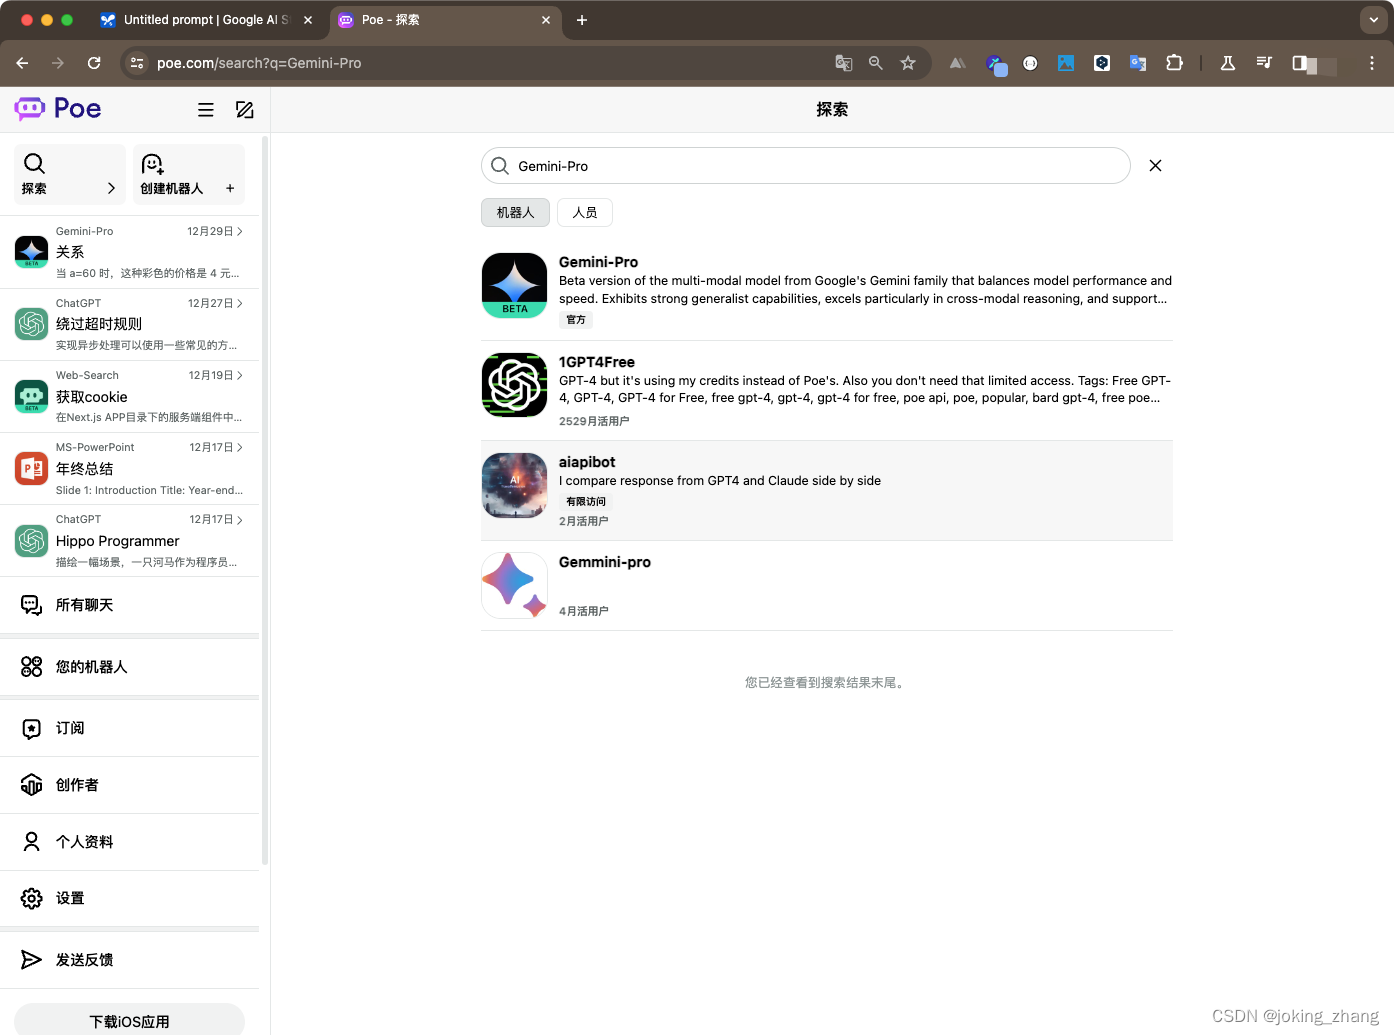Expand chevron next to 12月19日
The width and height of the screenshot is (1394, 1035).
click(240, 375)
